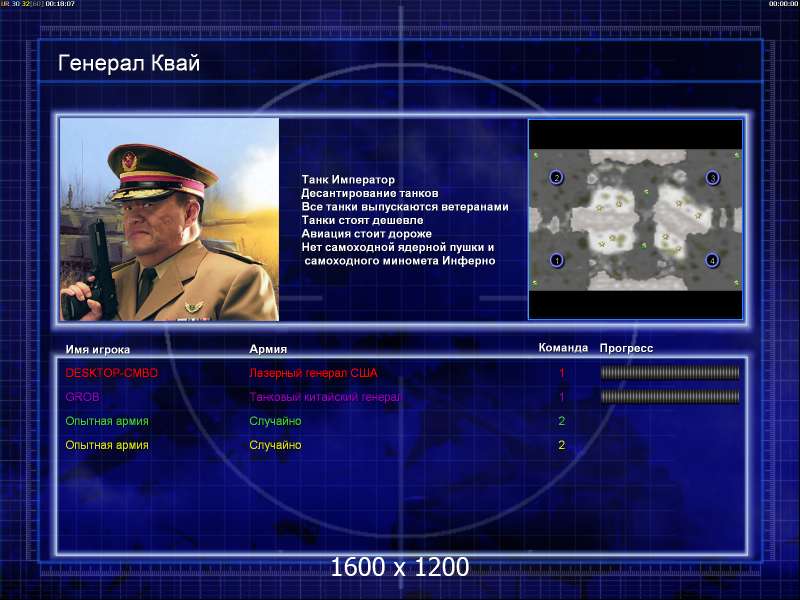Click the yellow team number 2
The width and height of the screenshot is (800, 600).
(562, 445)
